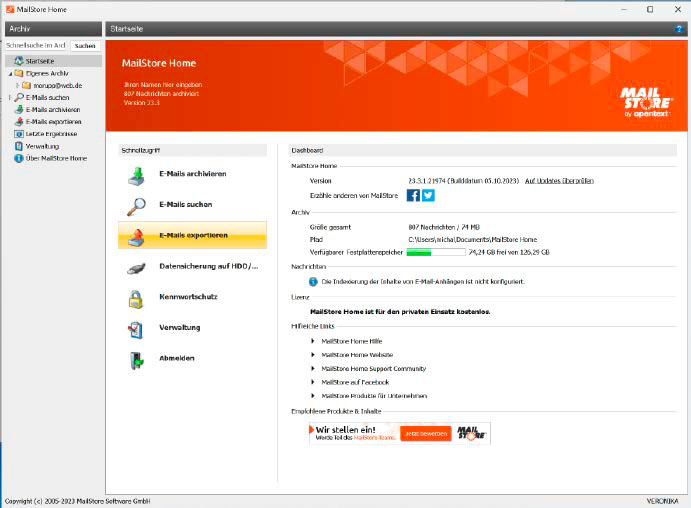Click the text 807 Nachrichten / 74 MB
This screenshot has width=691, height=508.
tap(444, 227)
